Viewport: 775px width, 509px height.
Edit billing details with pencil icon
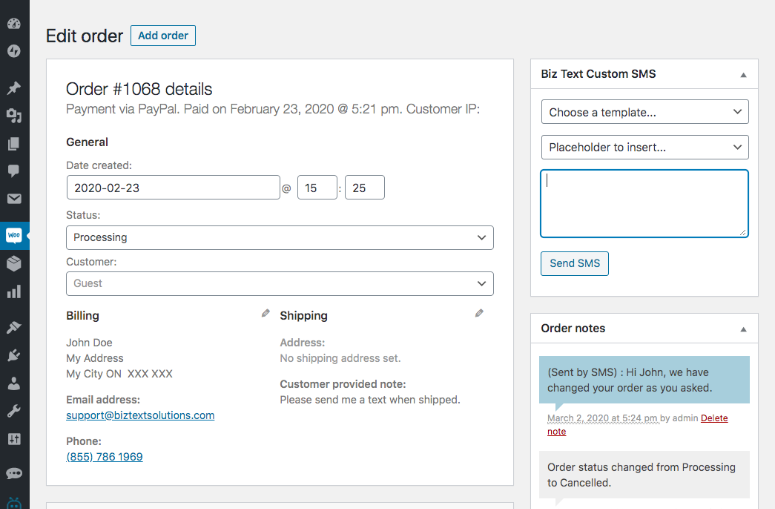point(265,313)
